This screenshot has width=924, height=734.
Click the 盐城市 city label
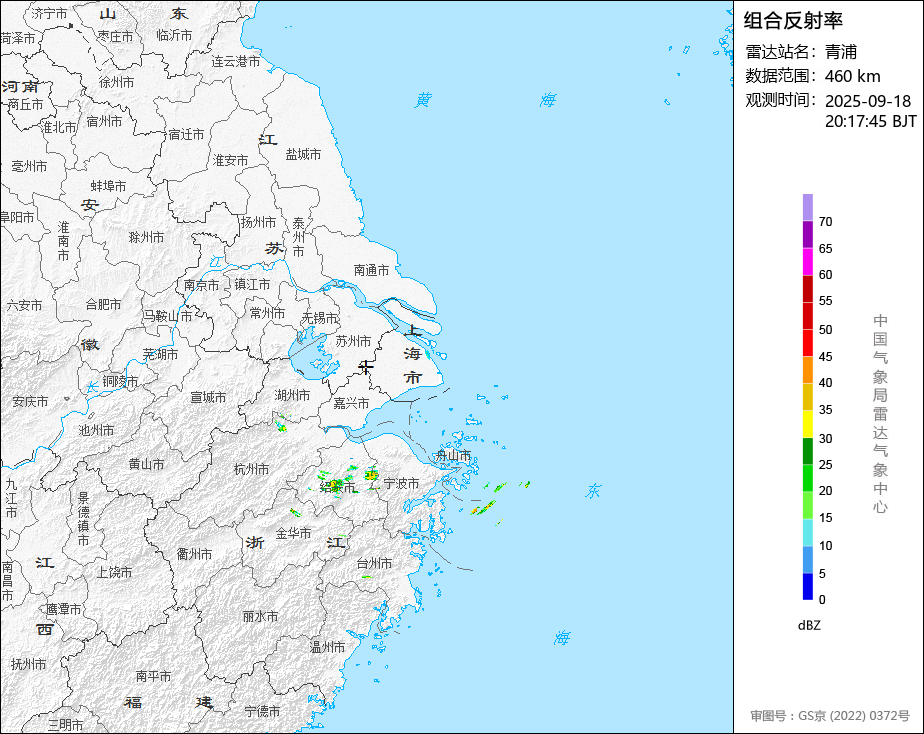point(303,154)
